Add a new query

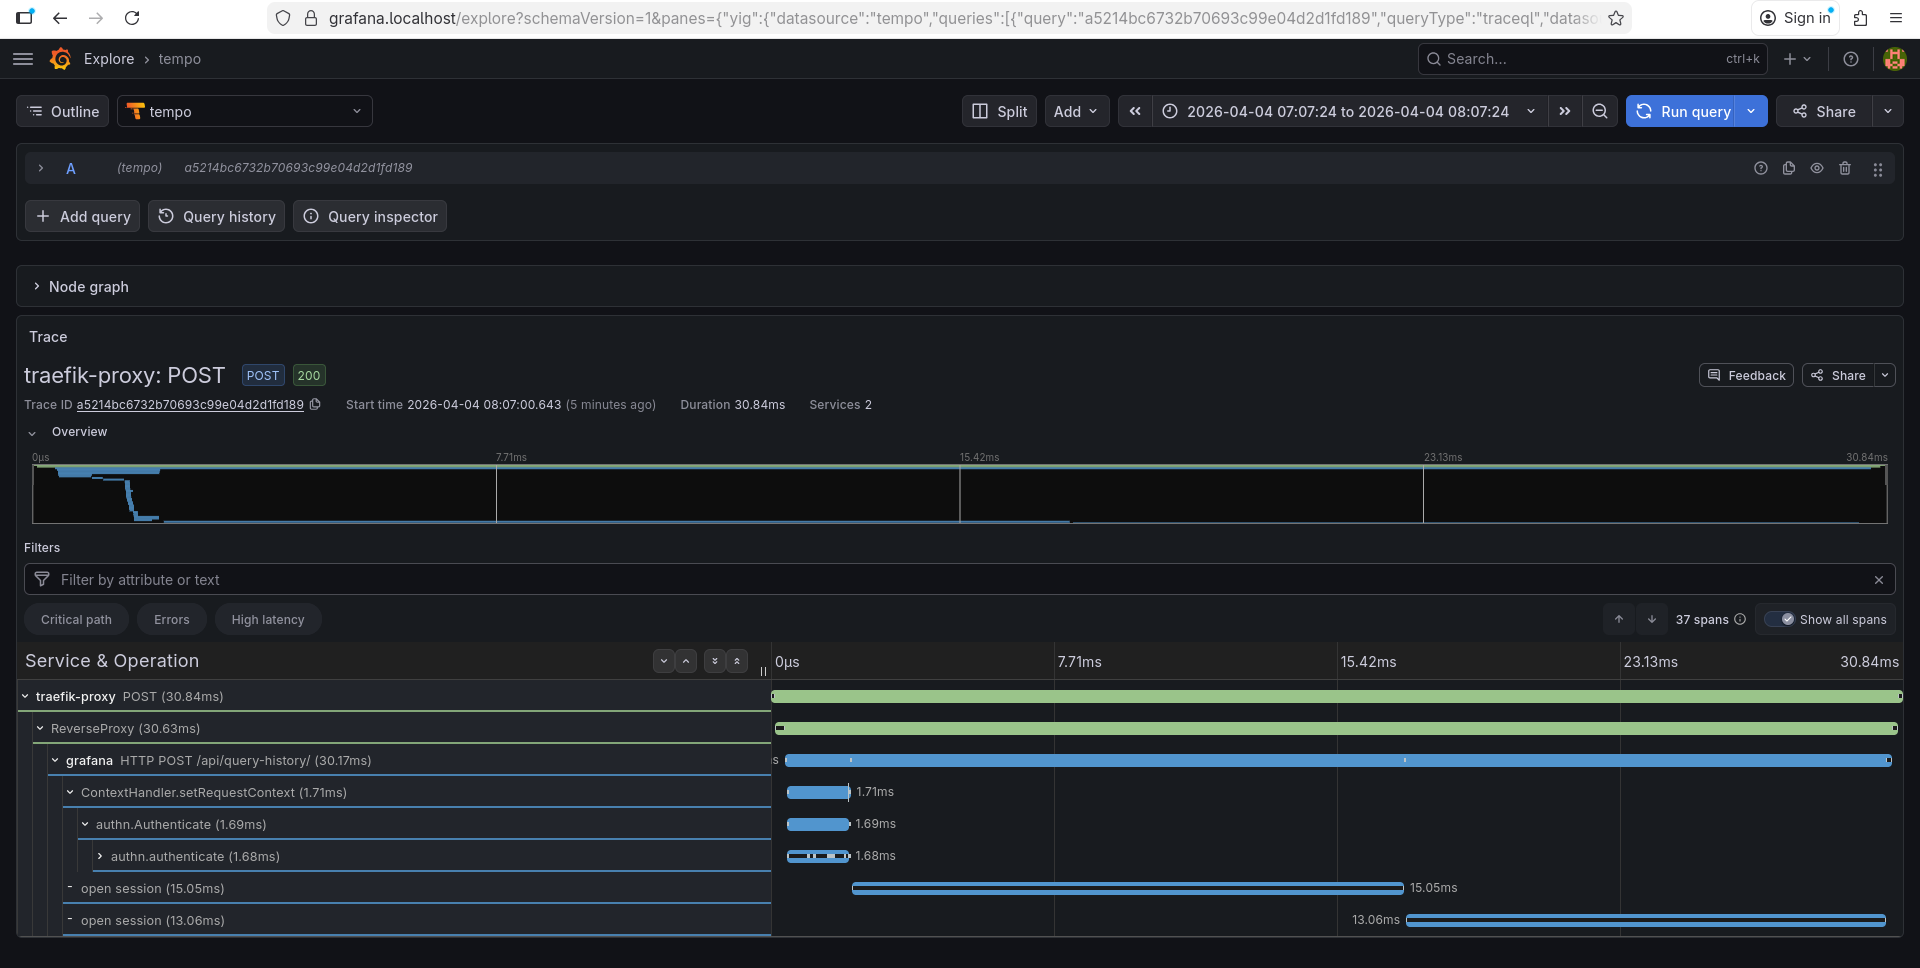pos(83,216)
